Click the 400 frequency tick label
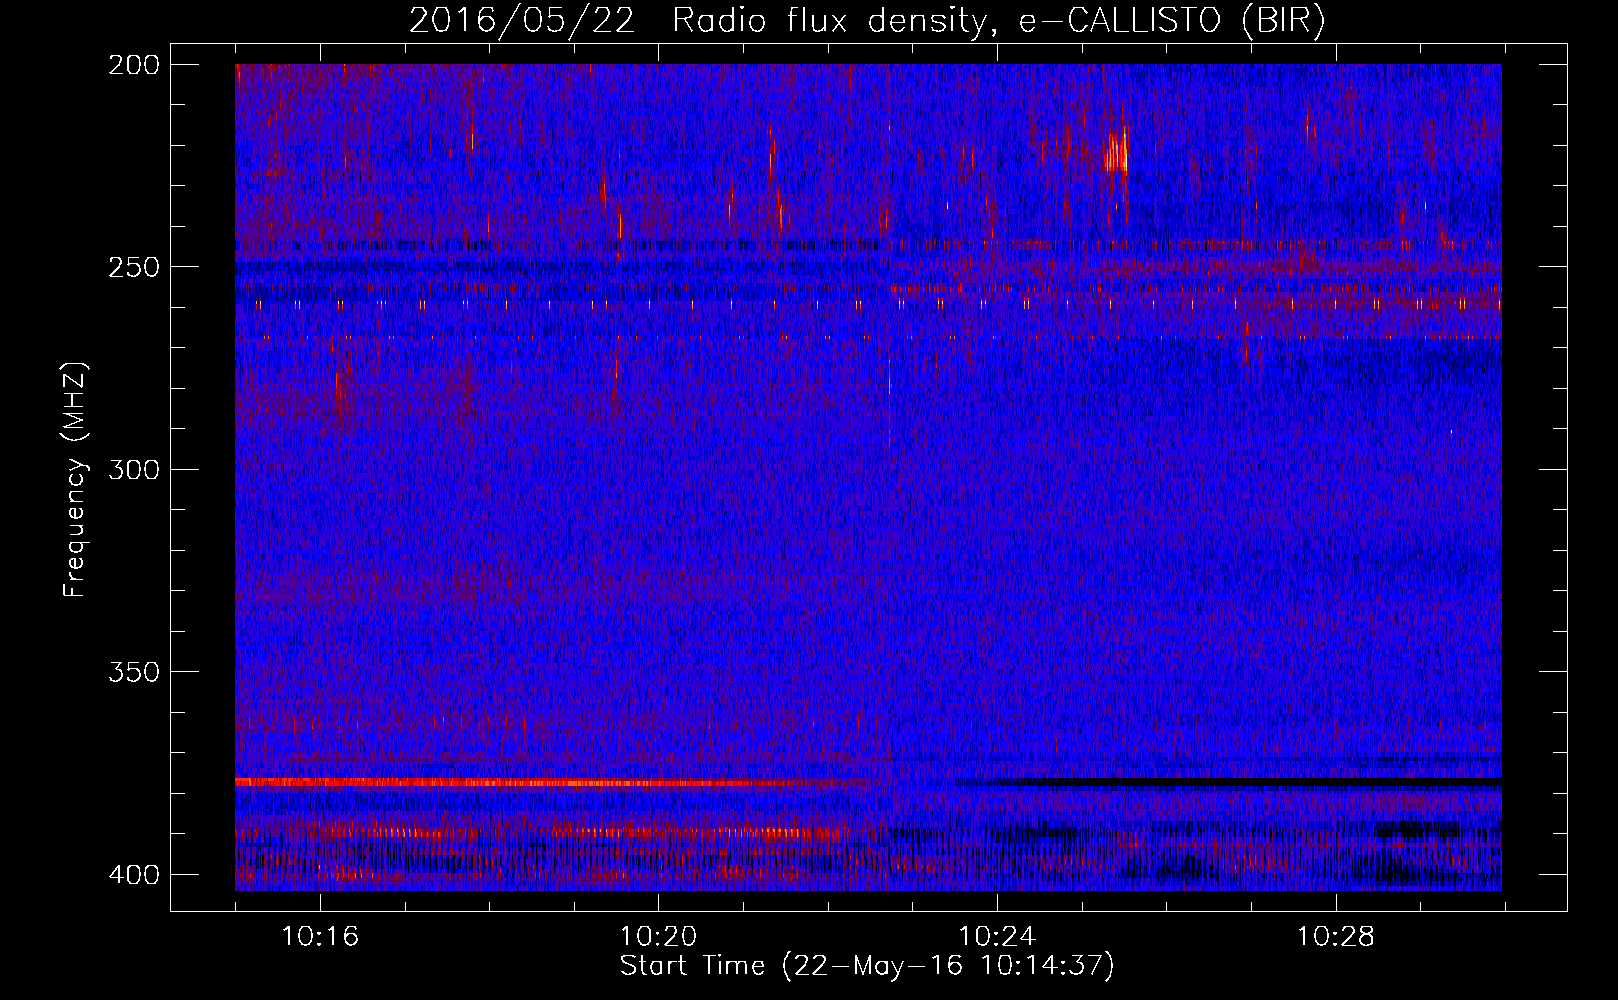 [x=133, y=875]
